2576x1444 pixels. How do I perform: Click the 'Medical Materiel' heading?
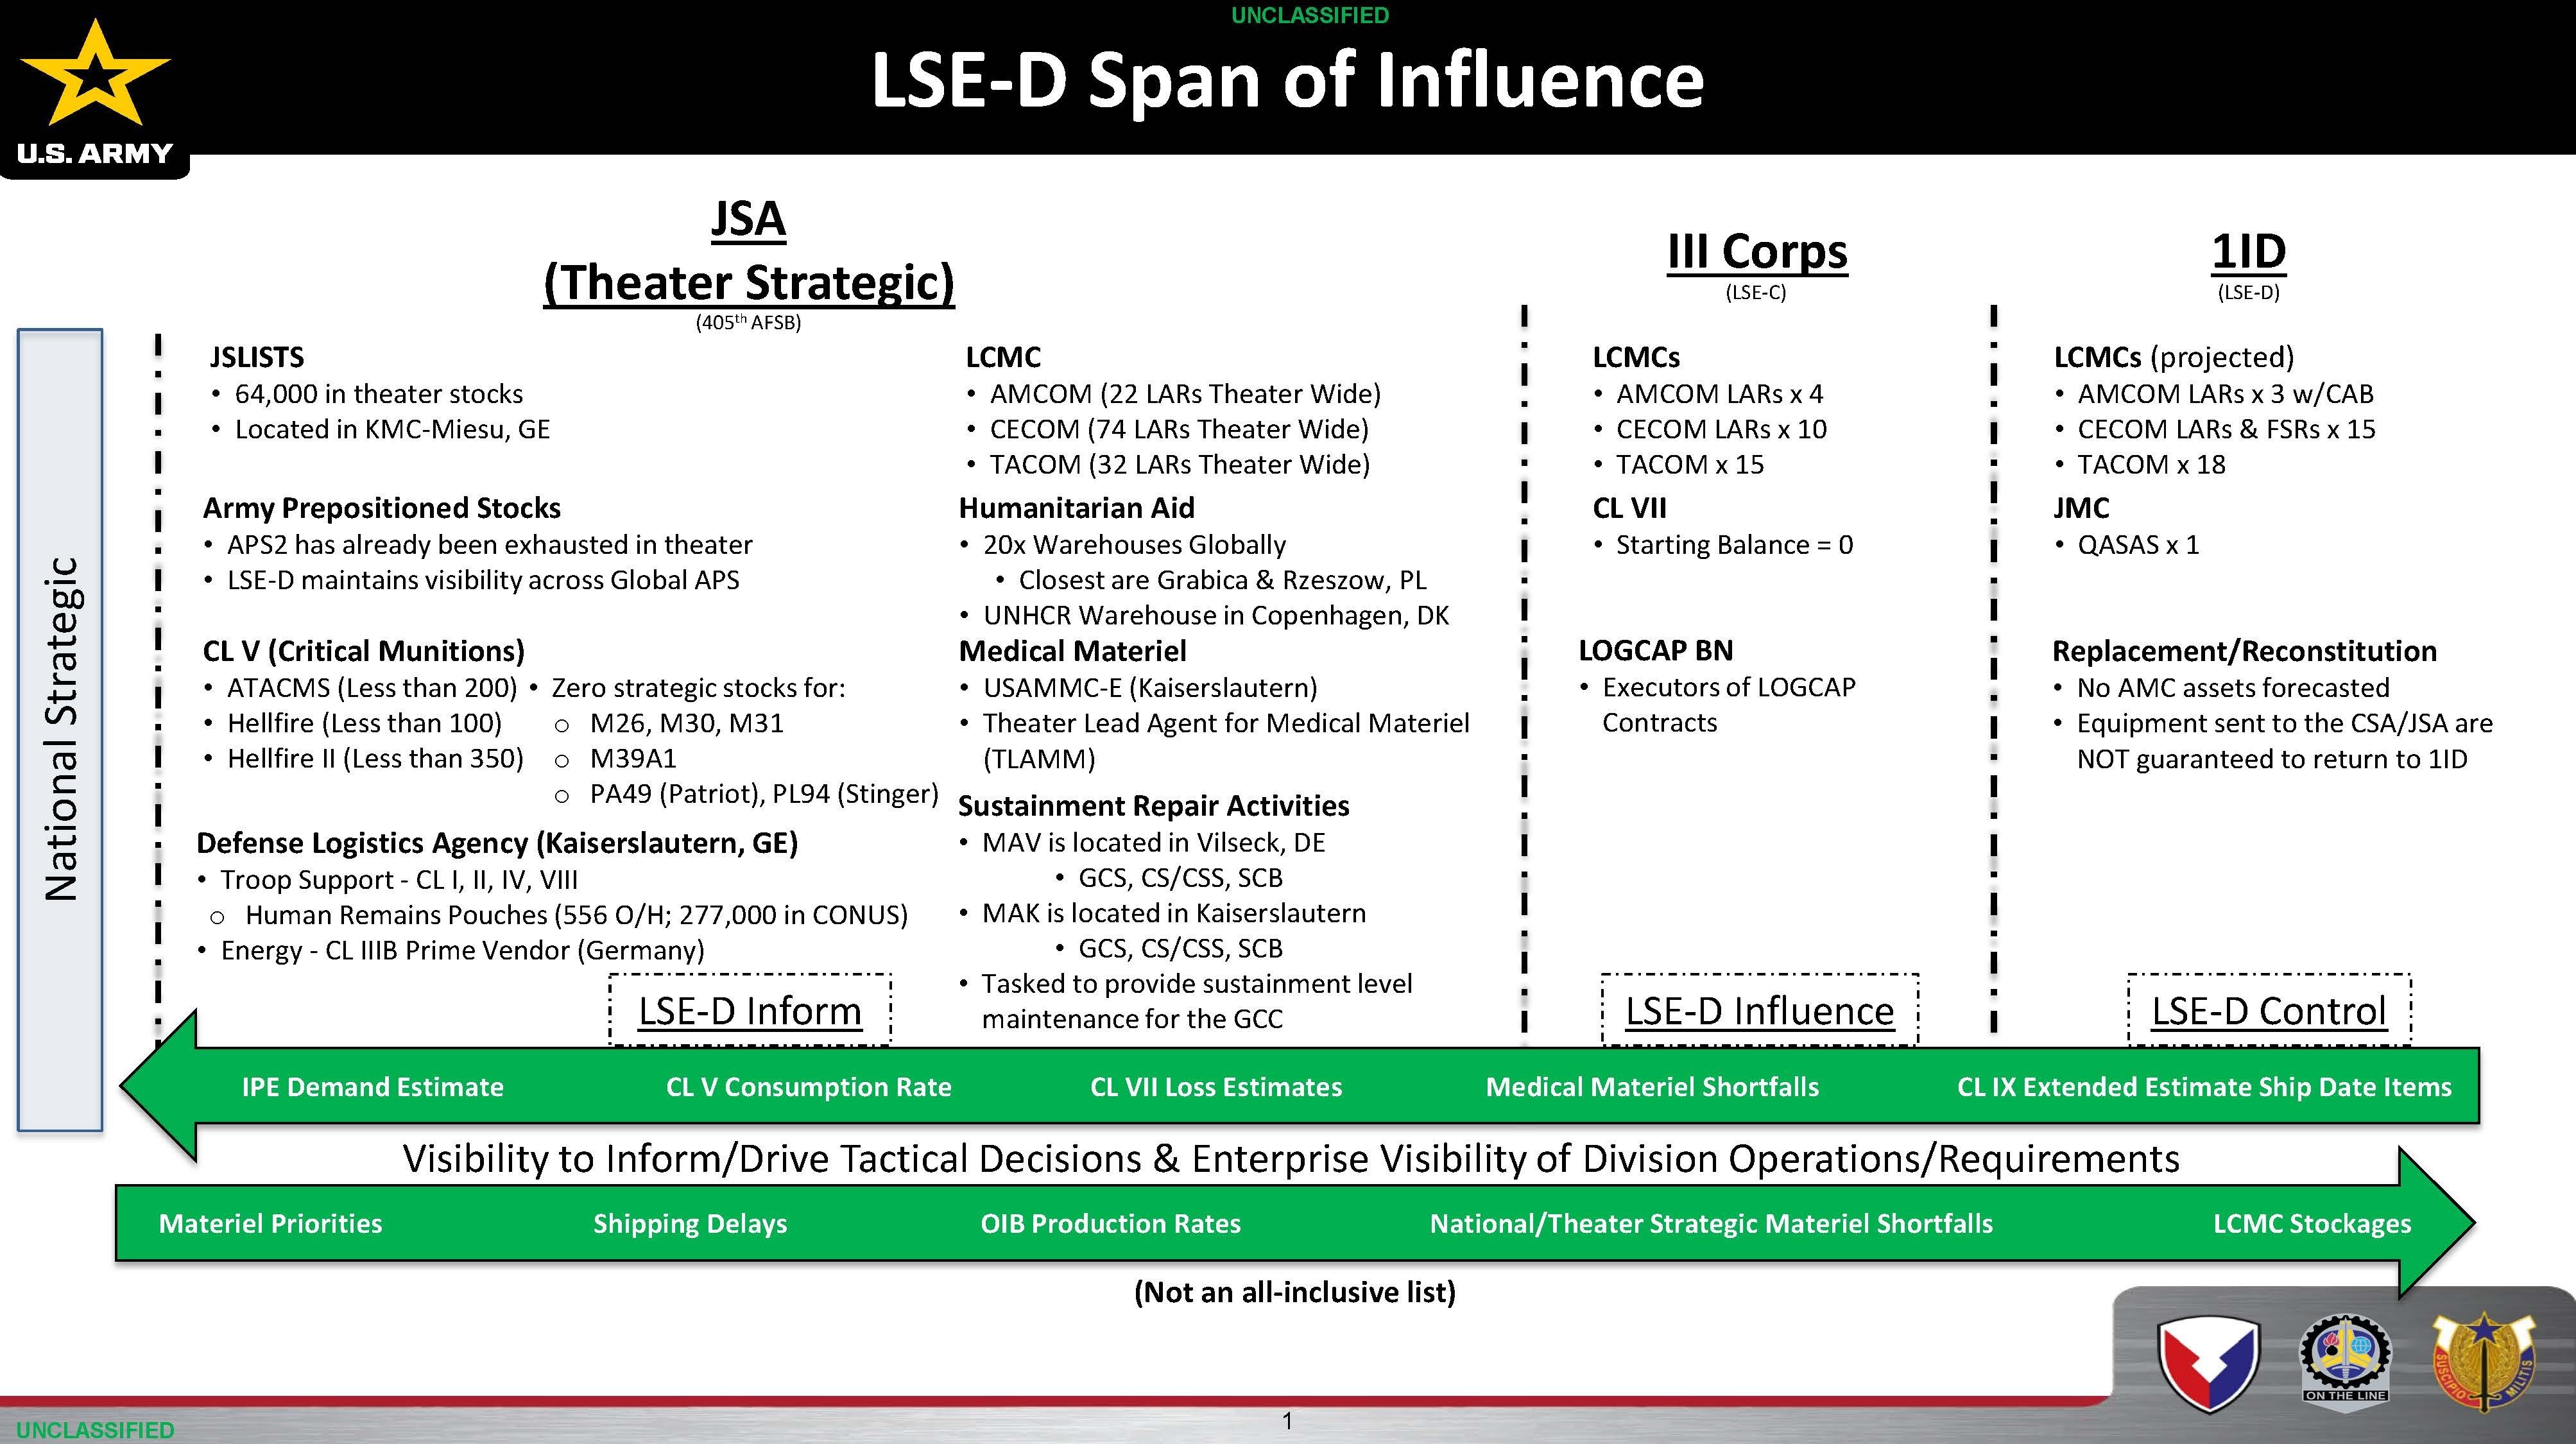(1073, 651)
